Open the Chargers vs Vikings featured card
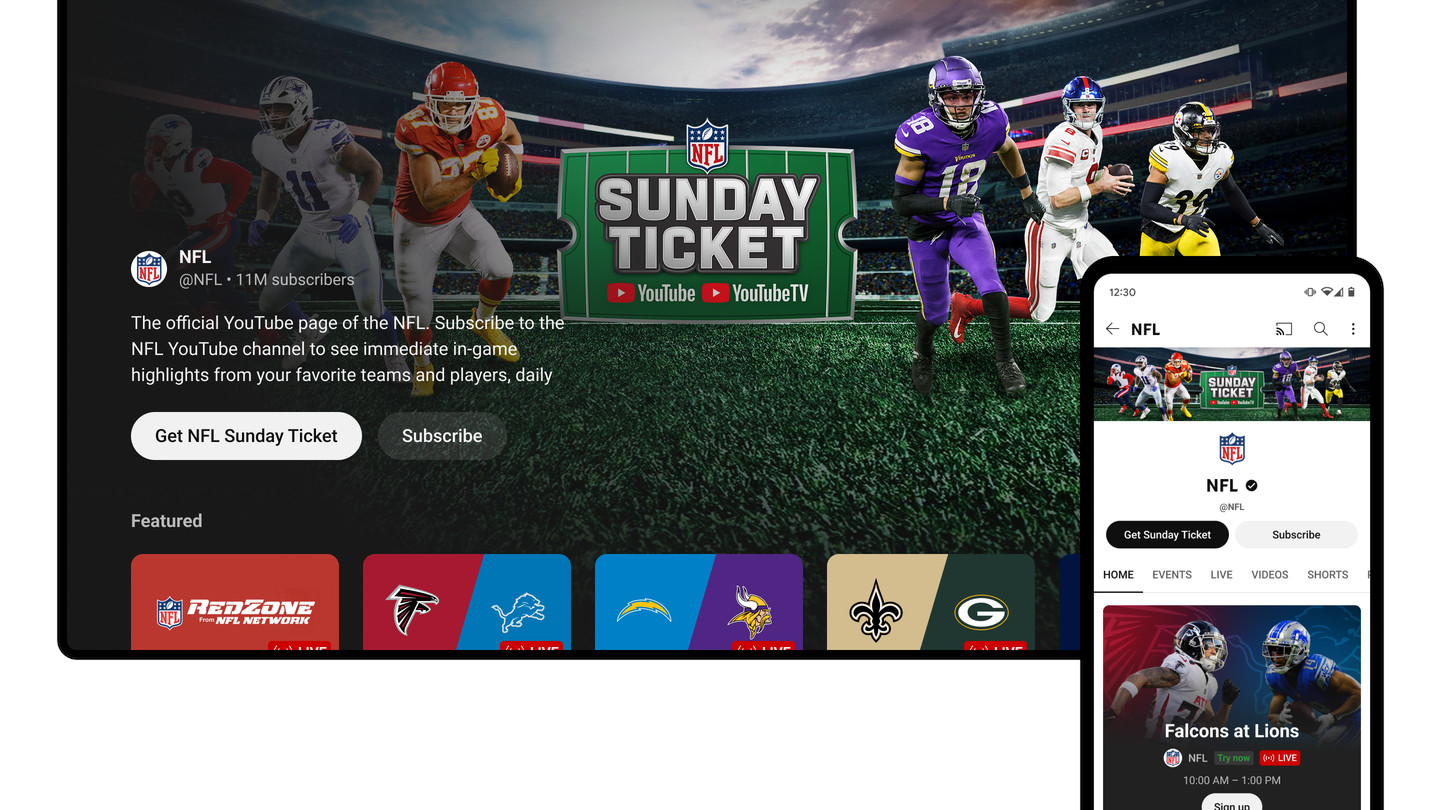The width and height of the screenshot is (1440, 810). 699,603
